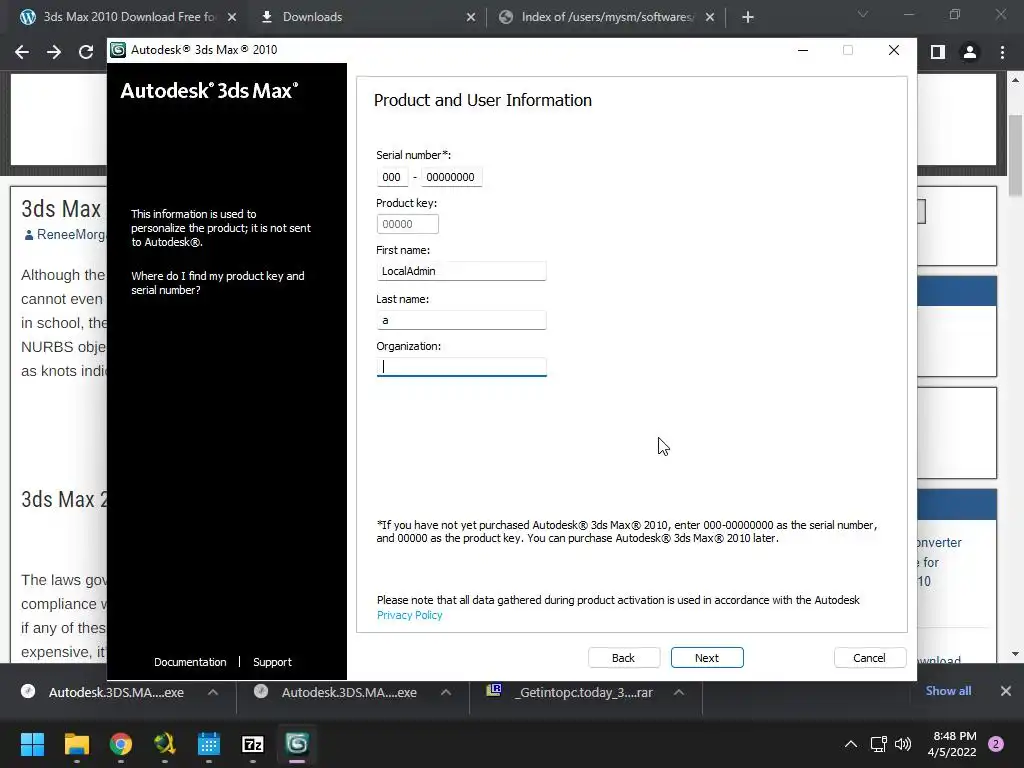Minimize the Autodesk 3ds Max 2010 installer
1024x768 pixels.
point(803,50)
